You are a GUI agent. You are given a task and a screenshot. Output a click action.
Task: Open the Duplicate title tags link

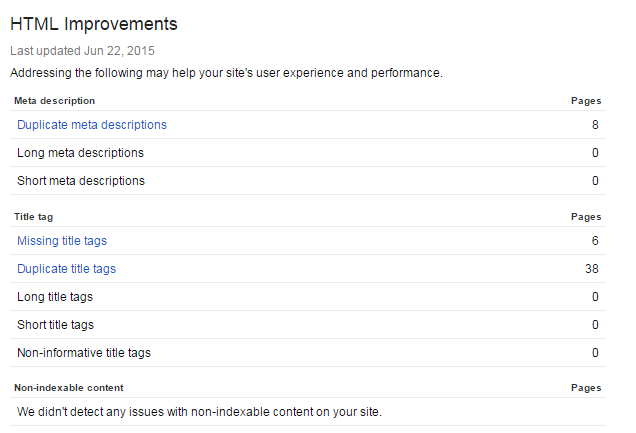(x=66, y=268)
